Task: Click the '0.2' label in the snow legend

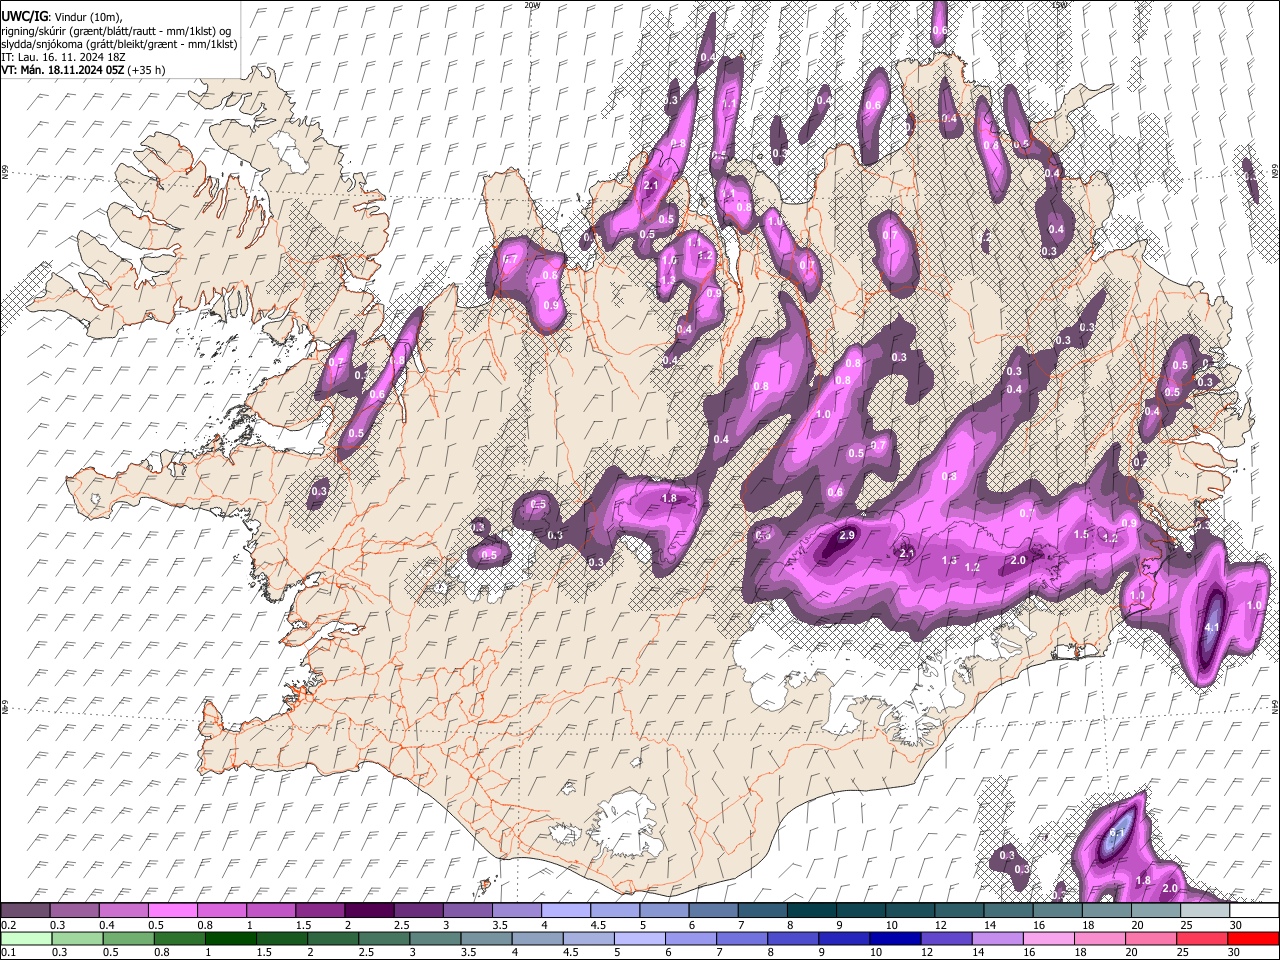Action: [x=8, y=924]
